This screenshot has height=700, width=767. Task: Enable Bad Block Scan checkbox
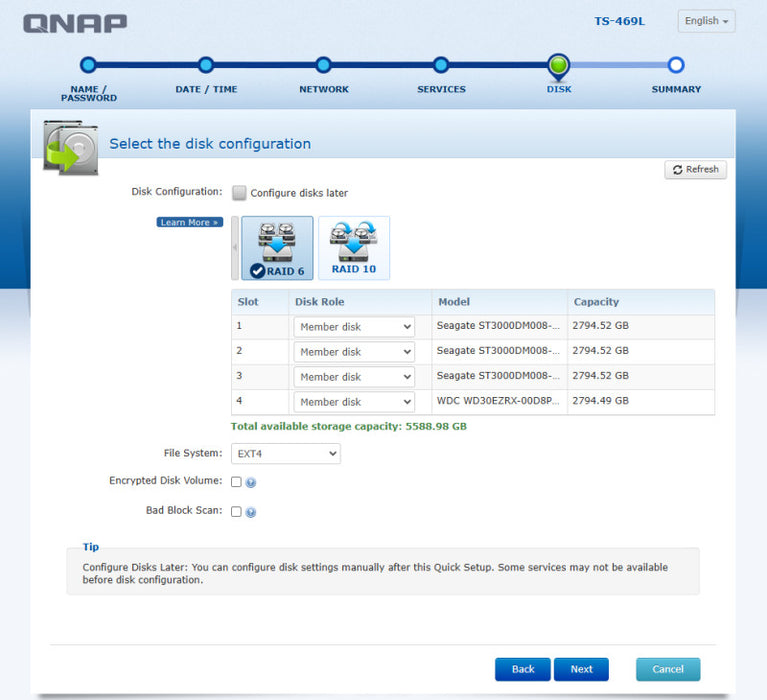[236, 512]
